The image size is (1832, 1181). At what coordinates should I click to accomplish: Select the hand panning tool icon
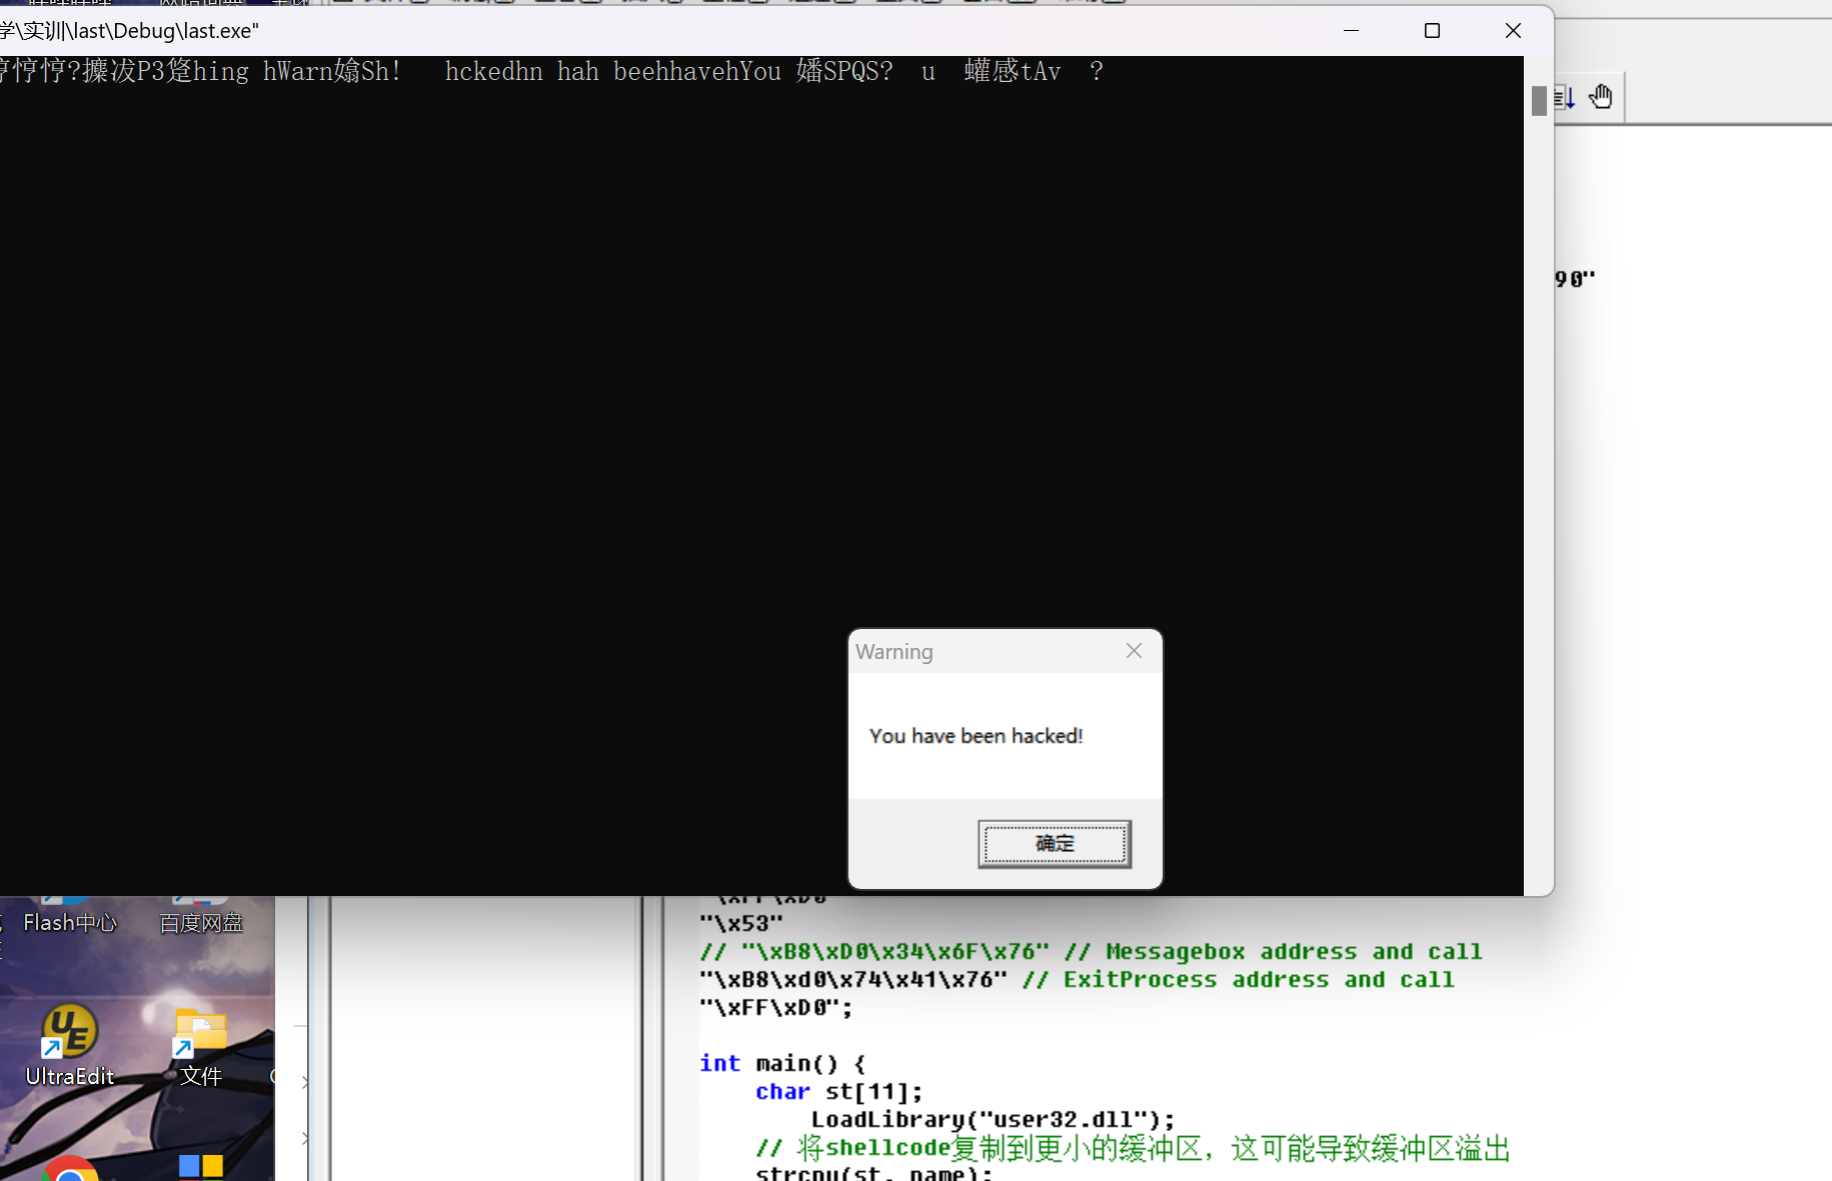pos(1601,96)
